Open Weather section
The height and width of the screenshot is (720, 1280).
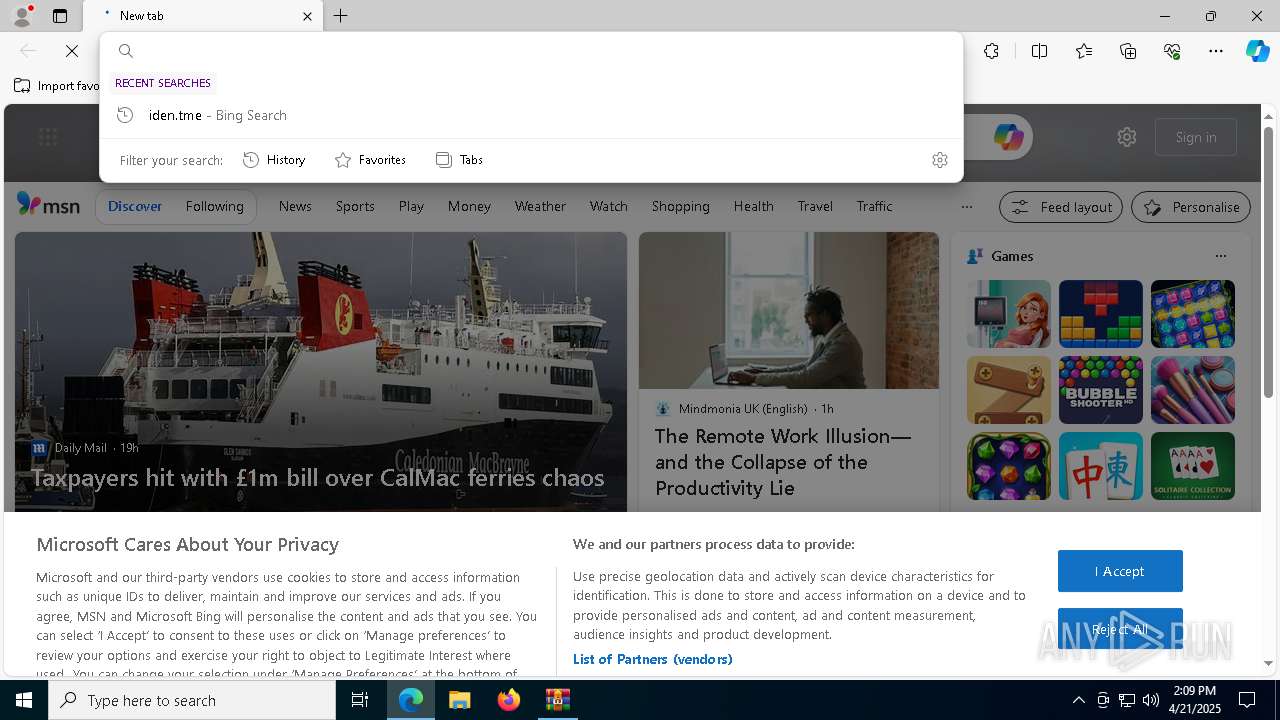pyautogui.click(x=540, y=206)
